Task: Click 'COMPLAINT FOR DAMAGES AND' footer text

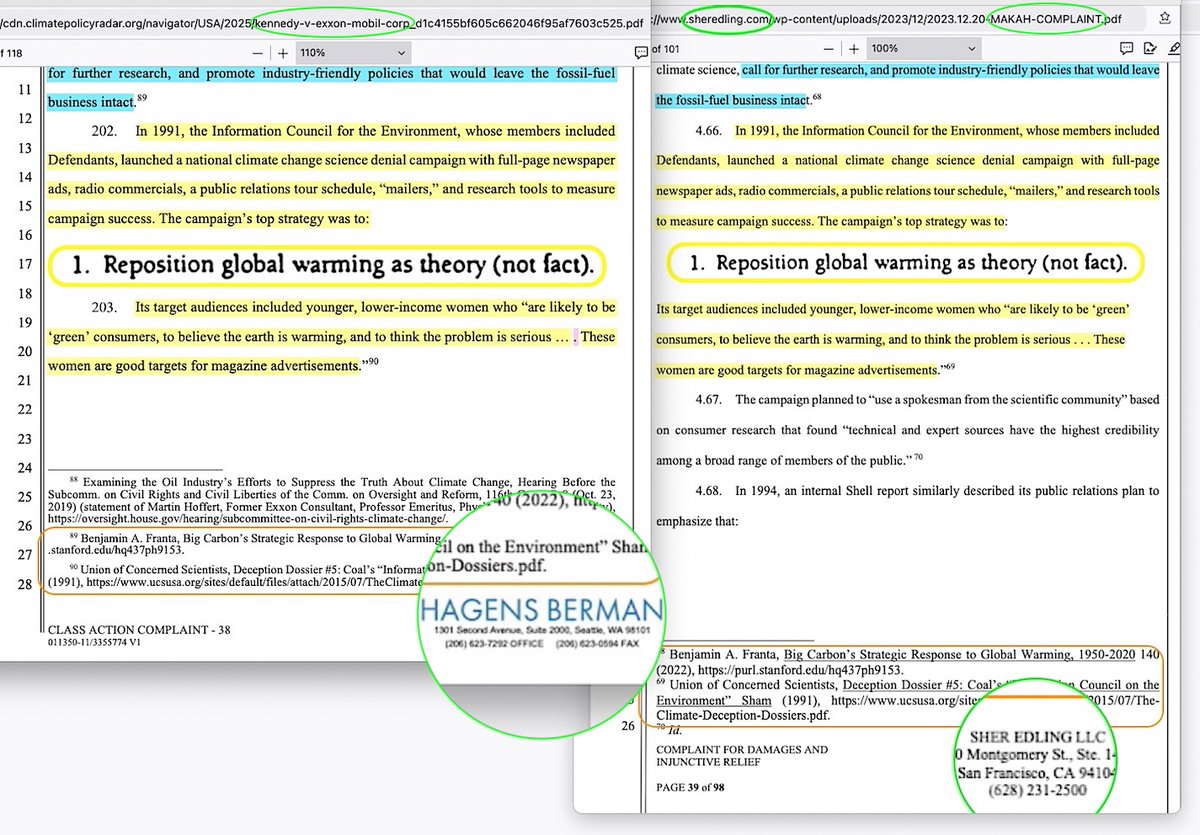Action: click(742, 749)
